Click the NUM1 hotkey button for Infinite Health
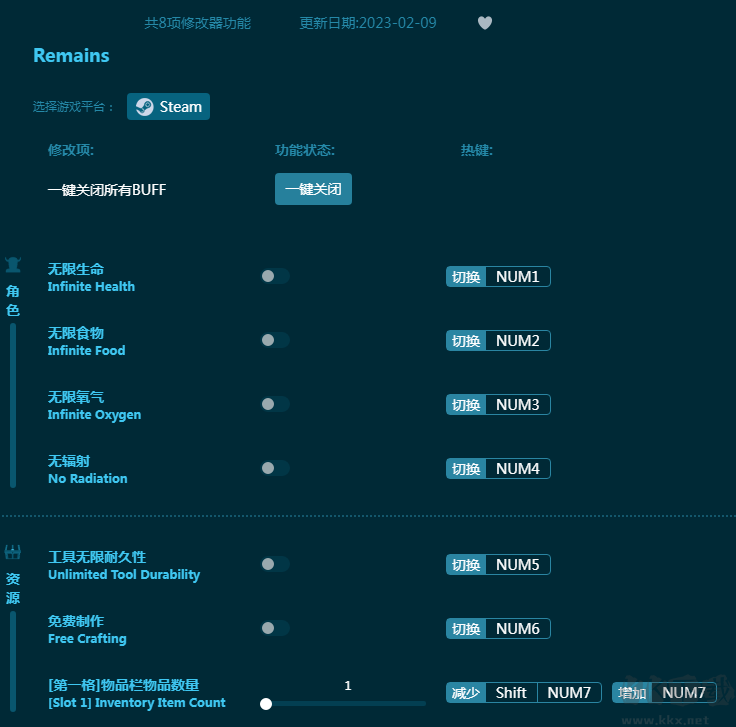 pos(517,277)
